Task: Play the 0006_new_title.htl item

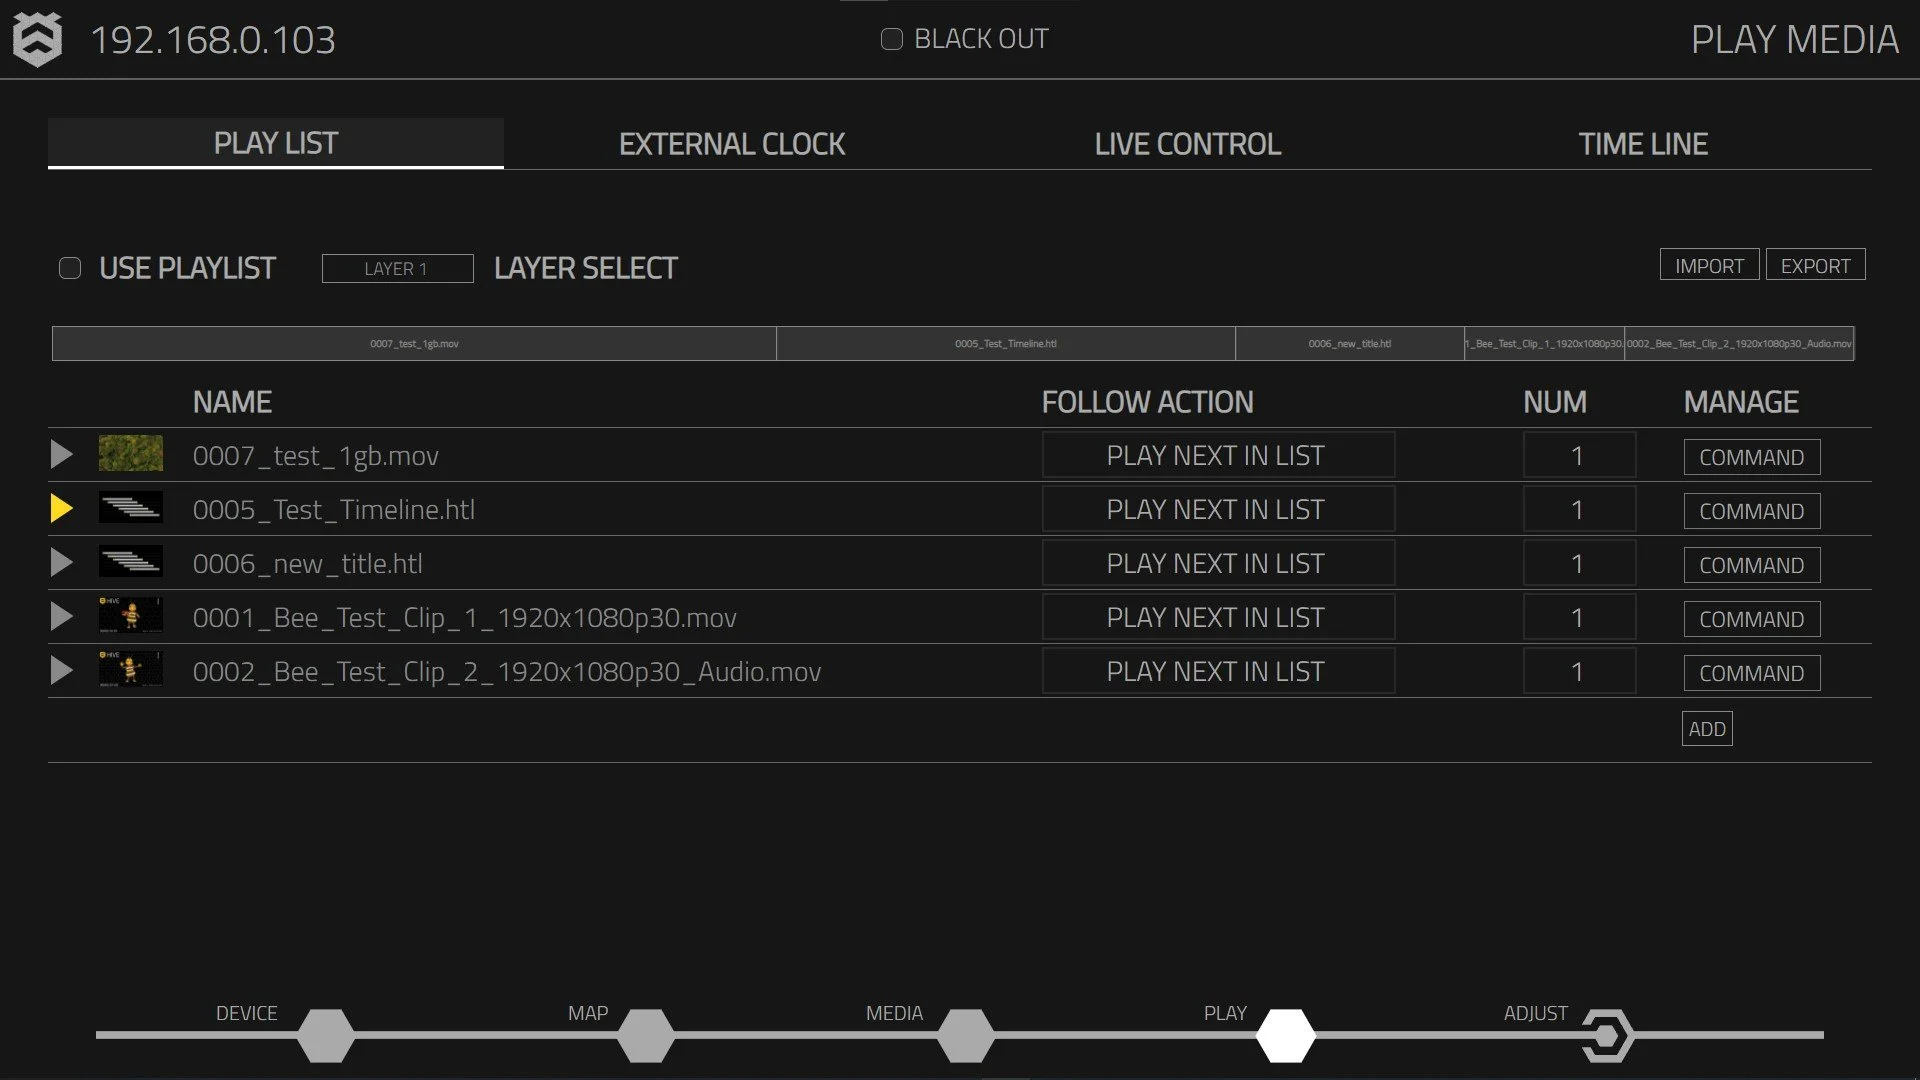Action: (x=62, y=563)
